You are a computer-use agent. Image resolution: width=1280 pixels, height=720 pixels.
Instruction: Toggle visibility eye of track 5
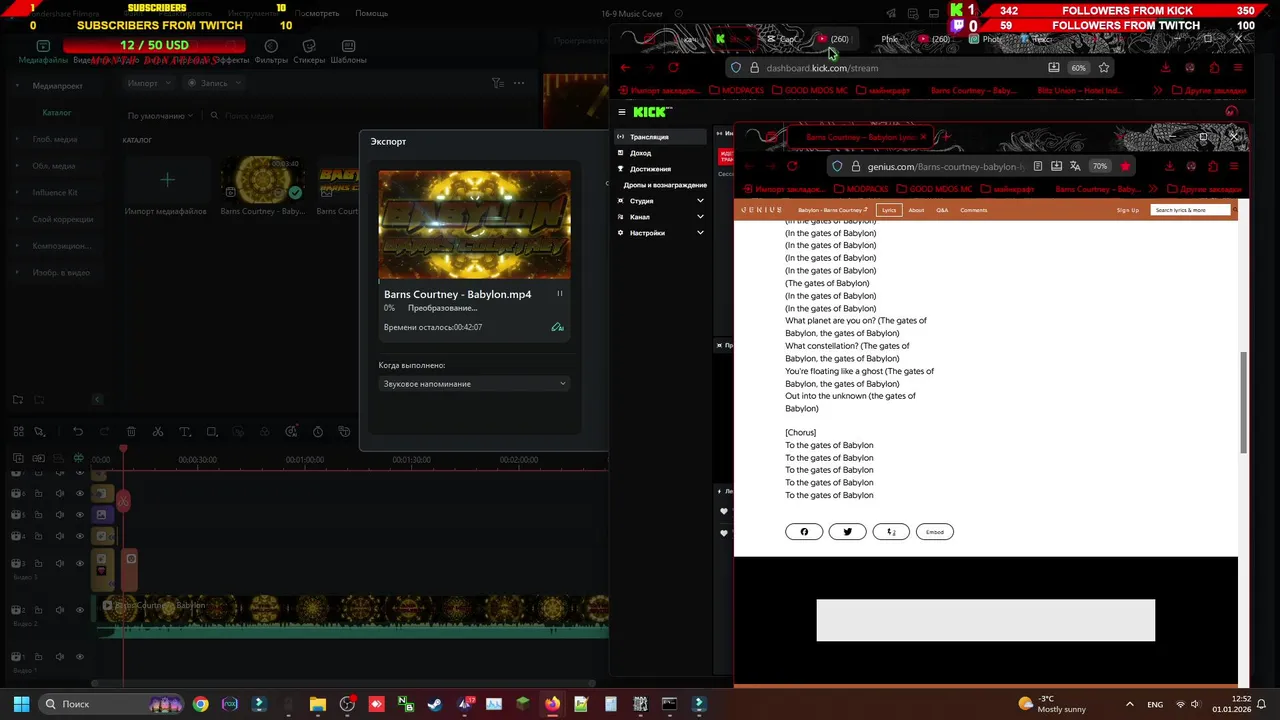pos(80,515)
